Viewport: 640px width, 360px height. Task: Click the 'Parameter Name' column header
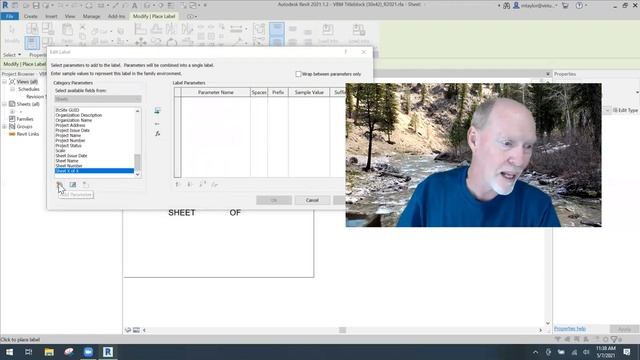tap(216, 92)
